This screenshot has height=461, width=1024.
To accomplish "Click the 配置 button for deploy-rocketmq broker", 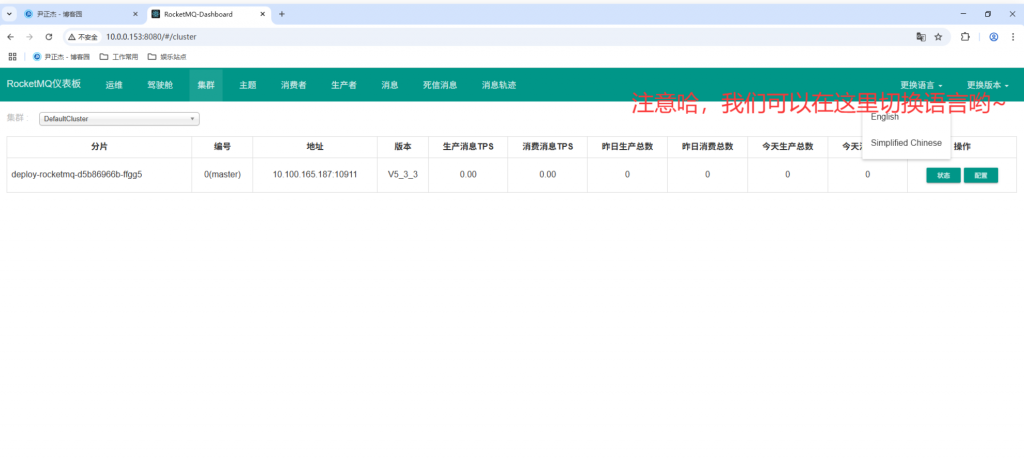I will 981,175.
